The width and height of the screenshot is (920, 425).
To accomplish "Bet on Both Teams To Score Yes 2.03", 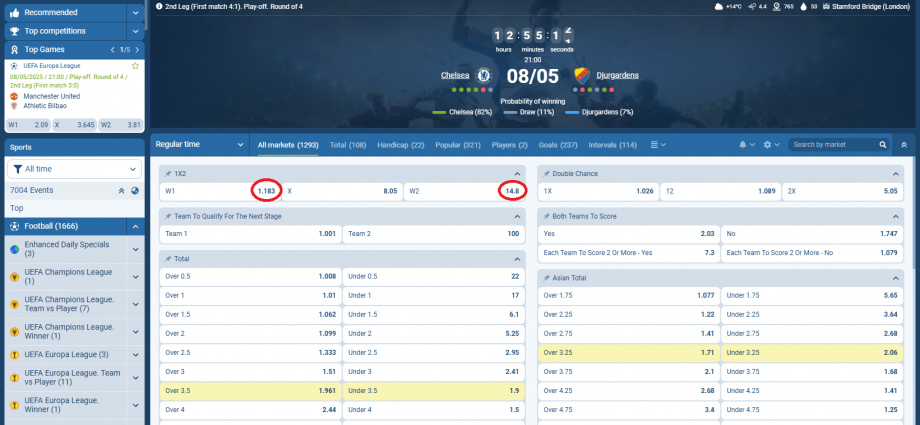I will pos(629,234).
